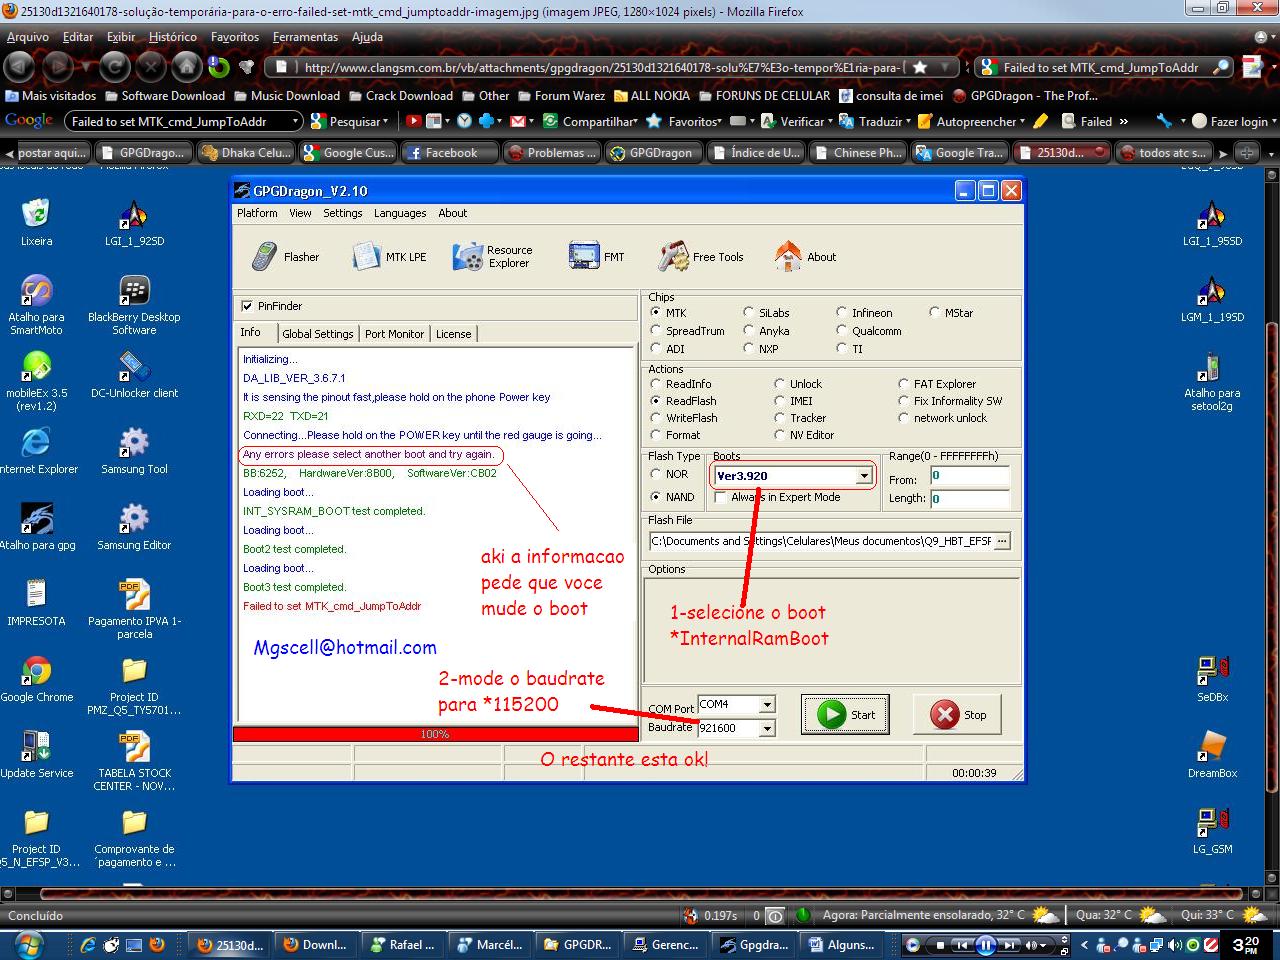The image size is (1280, 960).
Task: Click the Range From input field
Action: tap(969, 476)
